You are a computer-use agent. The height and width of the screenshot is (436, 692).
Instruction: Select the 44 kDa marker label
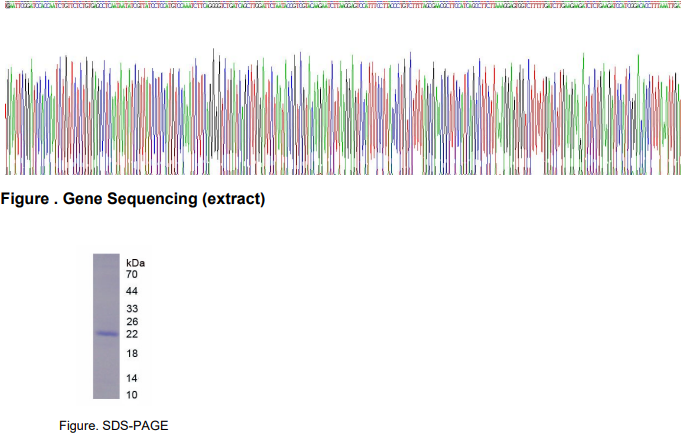(132, 291)
